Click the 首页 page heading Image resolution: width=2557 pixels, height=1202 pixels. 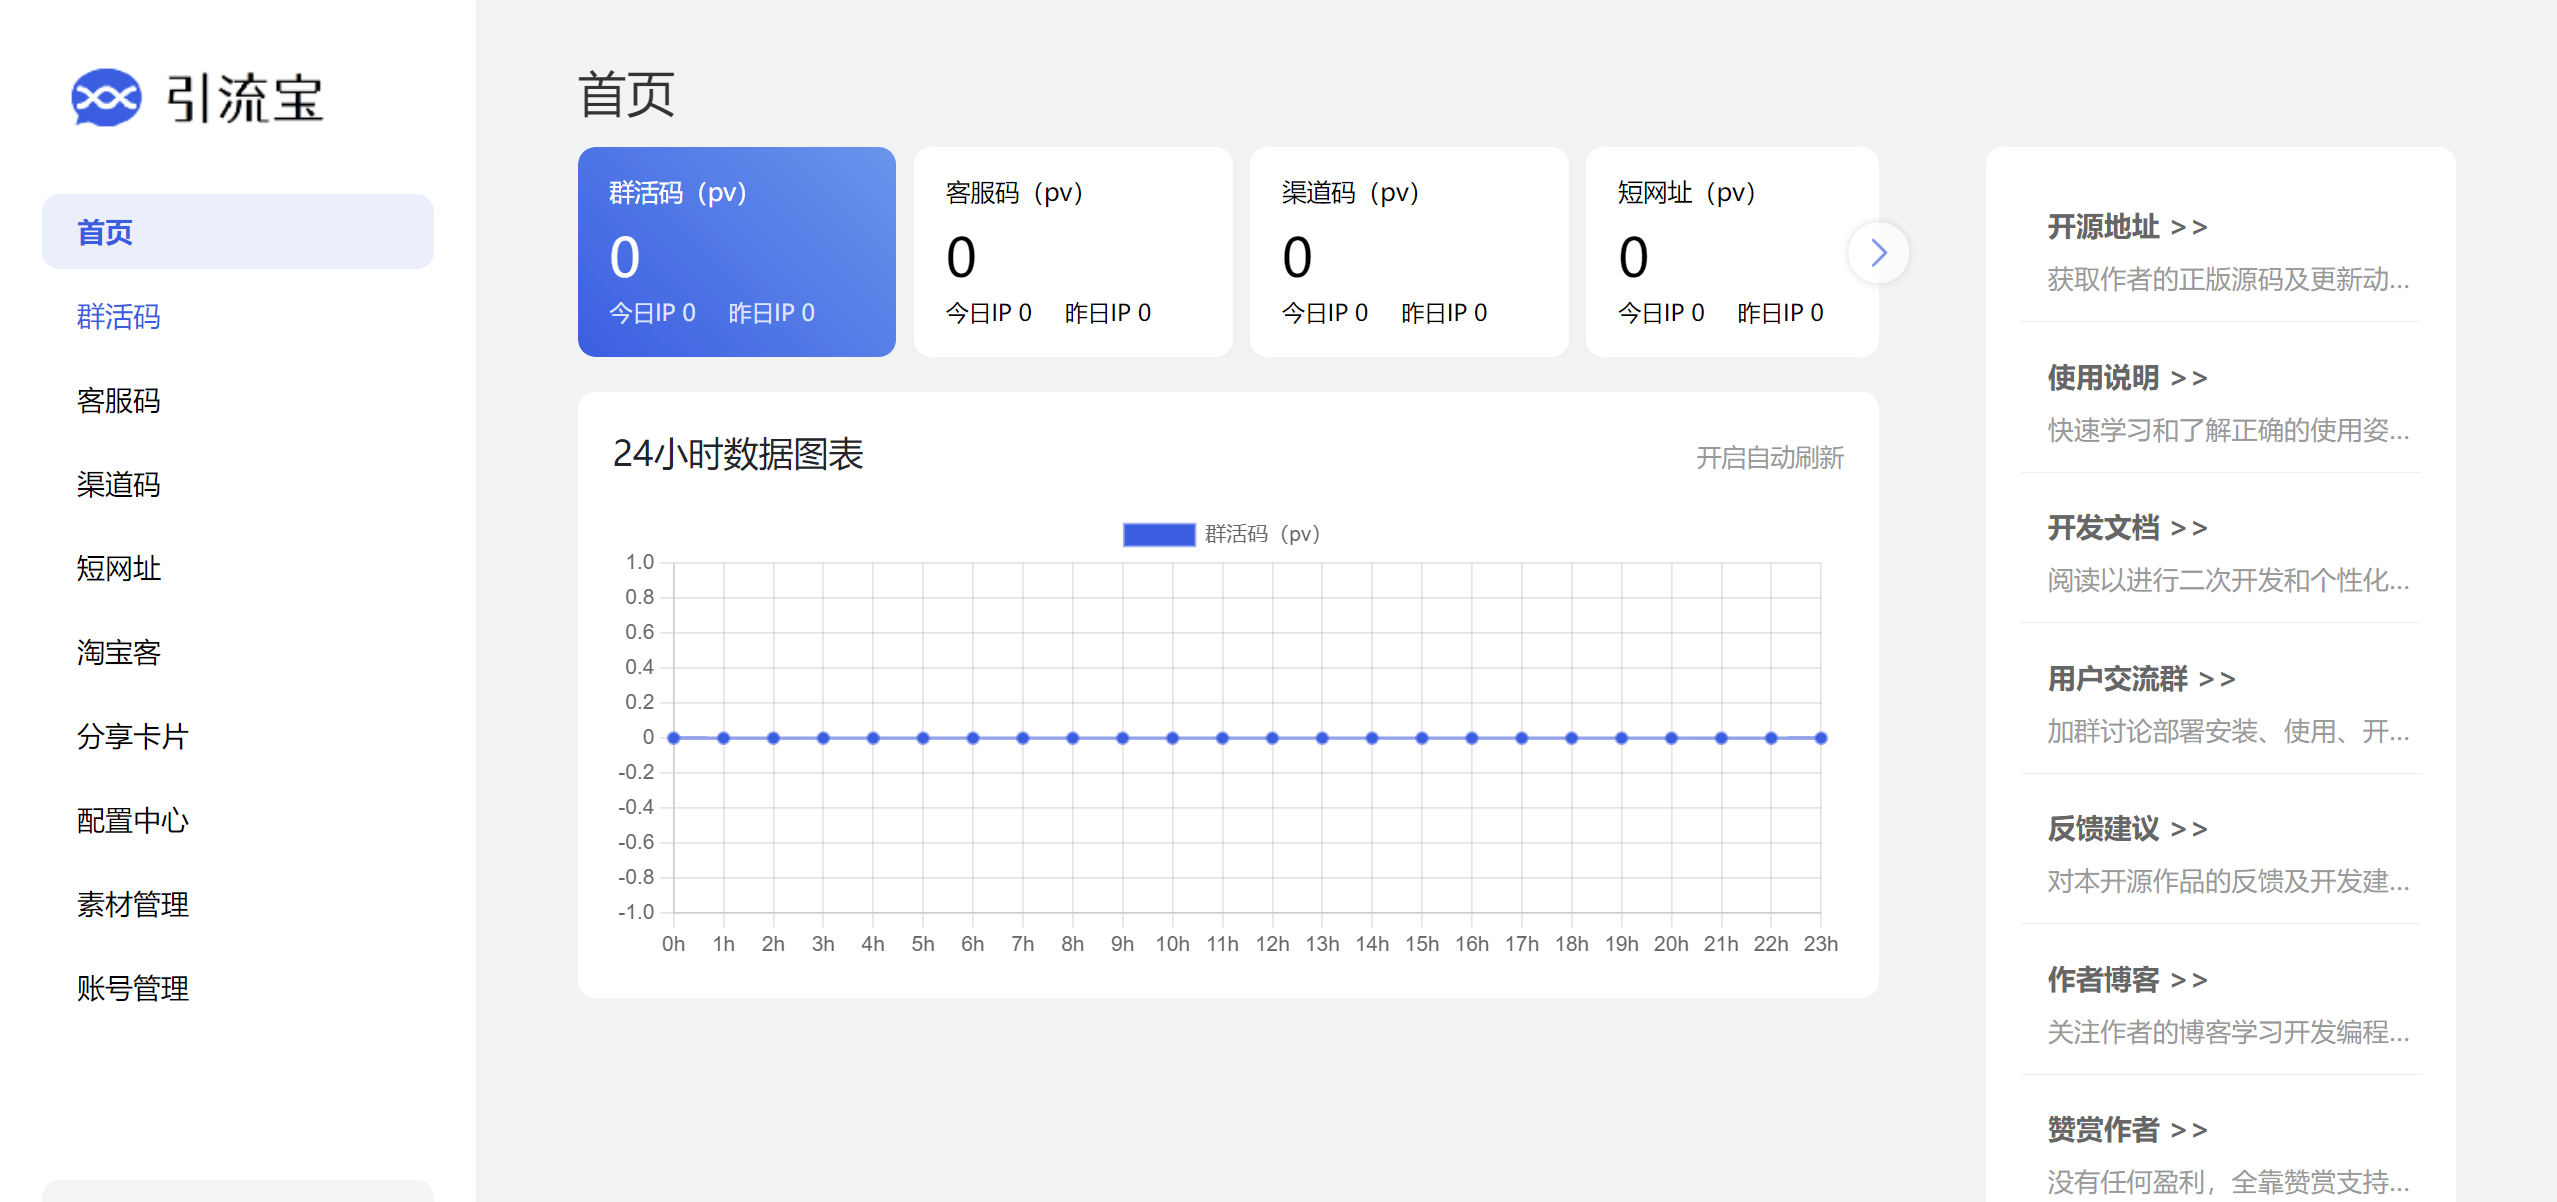click(626, 95)
